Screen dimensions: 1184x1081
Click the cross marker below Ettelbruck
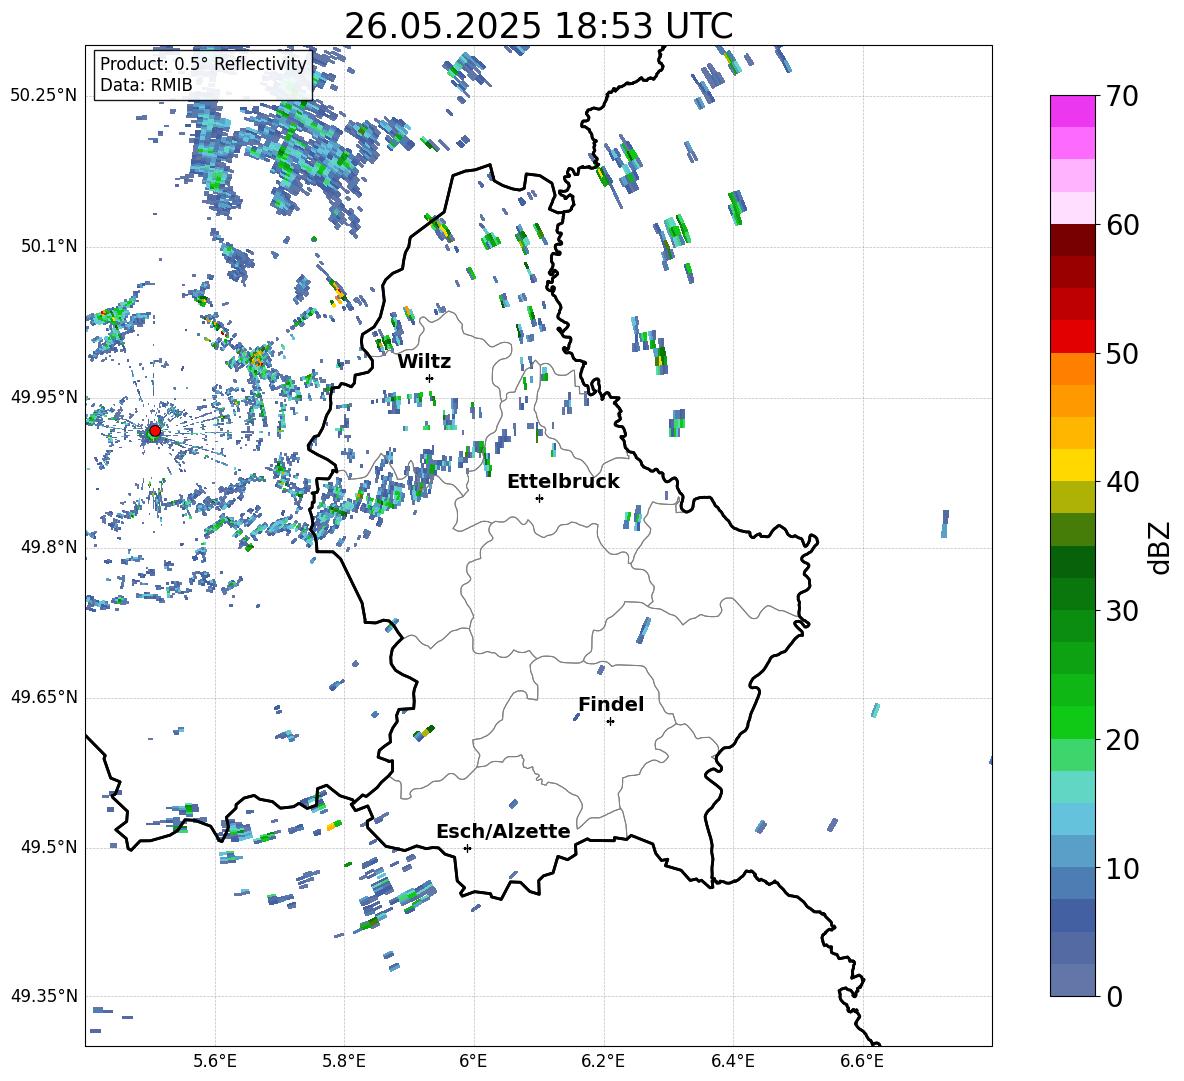[539, 498]
